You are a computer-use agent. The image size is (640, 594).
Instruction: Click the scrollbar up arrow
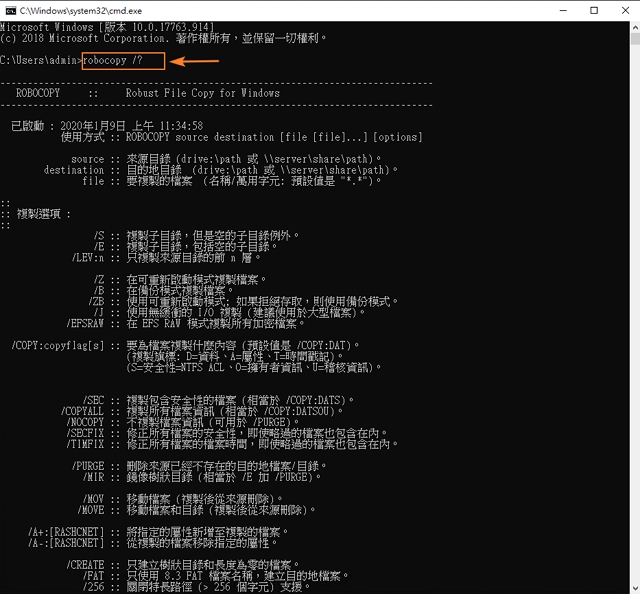[635, 27]
